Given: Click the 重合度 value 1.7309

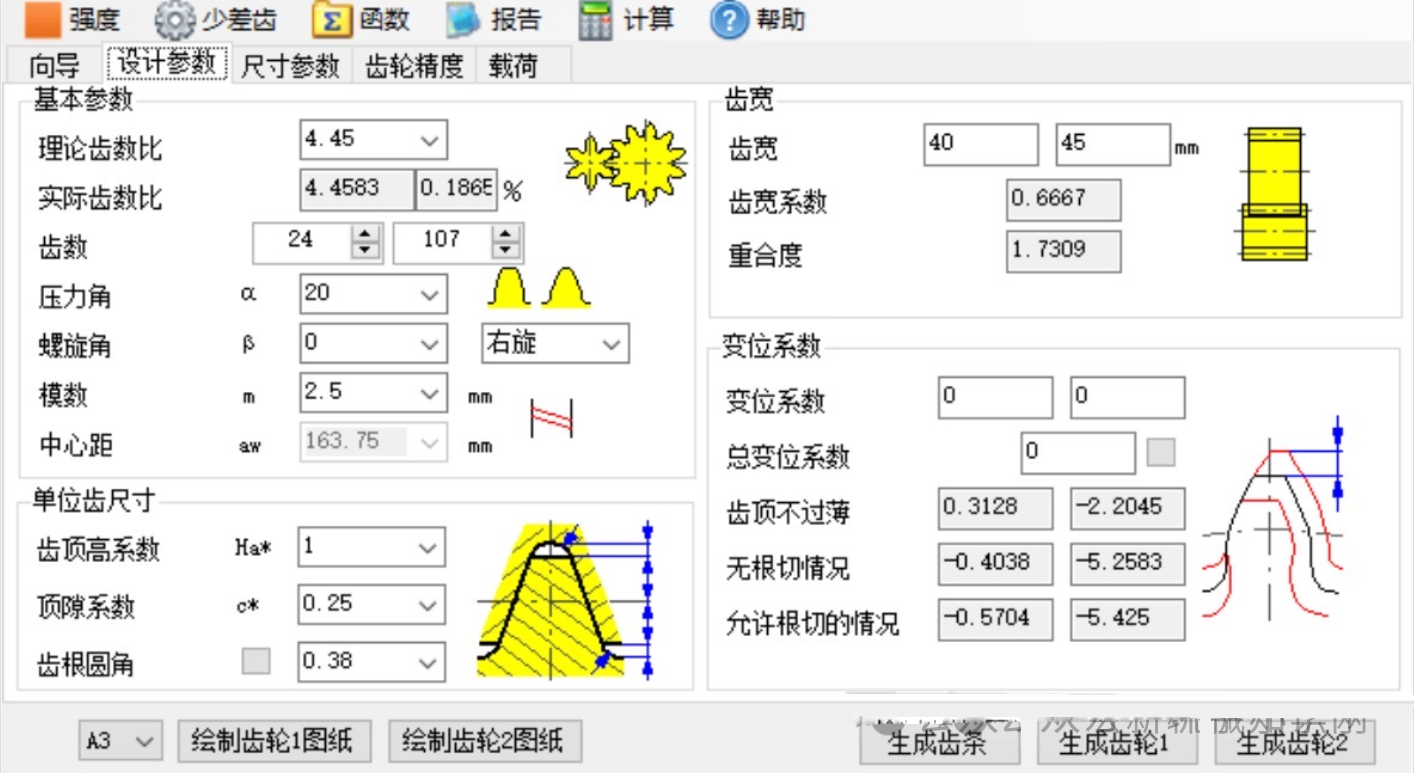Looking at the screenshot, I should [1063, 252].
